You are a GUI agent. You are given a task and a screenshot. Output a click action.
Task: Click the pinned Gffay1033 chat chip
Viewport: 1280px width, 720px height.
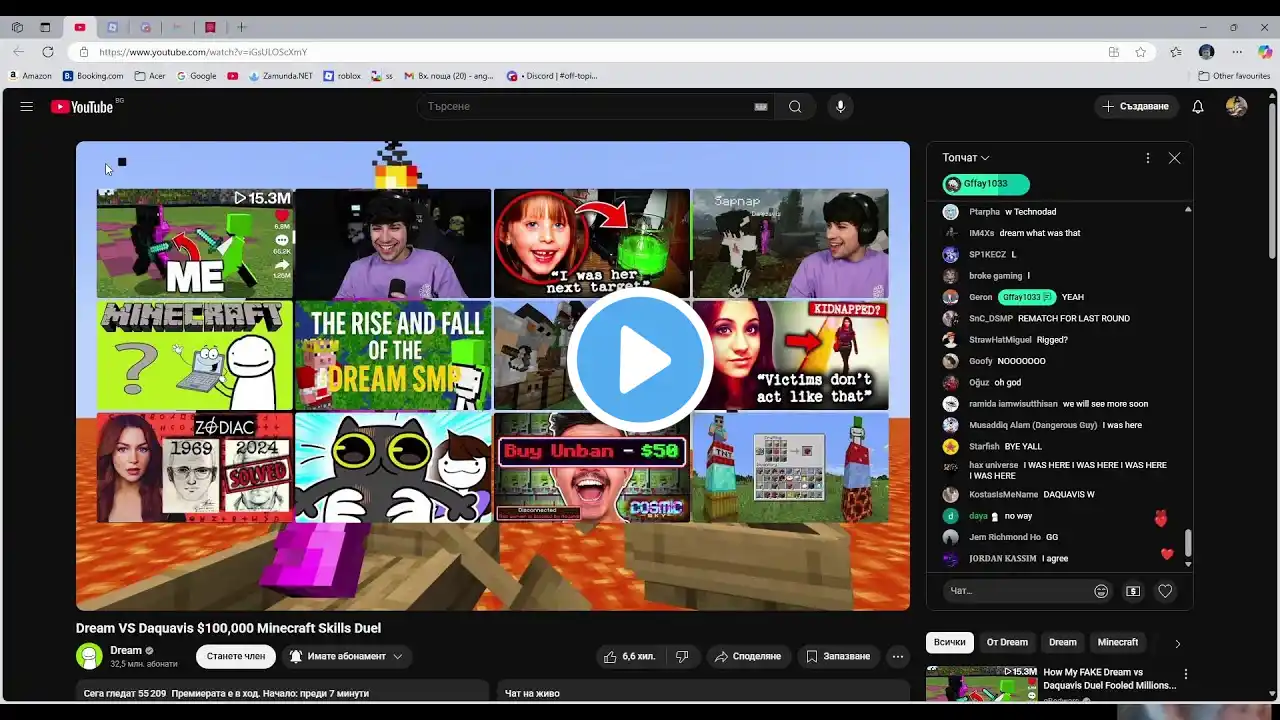coord(985,184)
